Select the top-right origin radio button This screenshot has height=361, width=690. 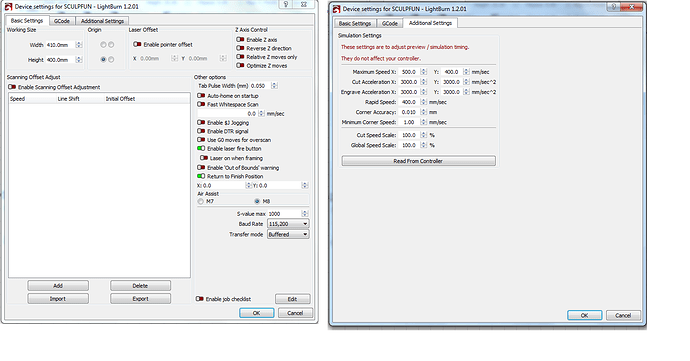click(x=111, y=44)
